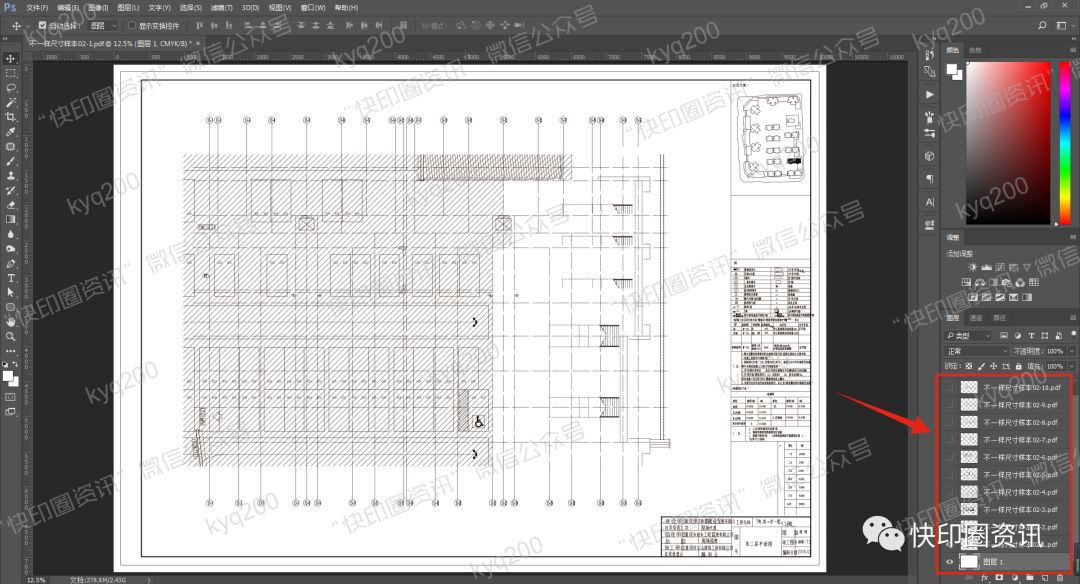Show the 不一样尺寸样本02-6.pdf layer
1080x584 pixels.
tap(950, 457)
